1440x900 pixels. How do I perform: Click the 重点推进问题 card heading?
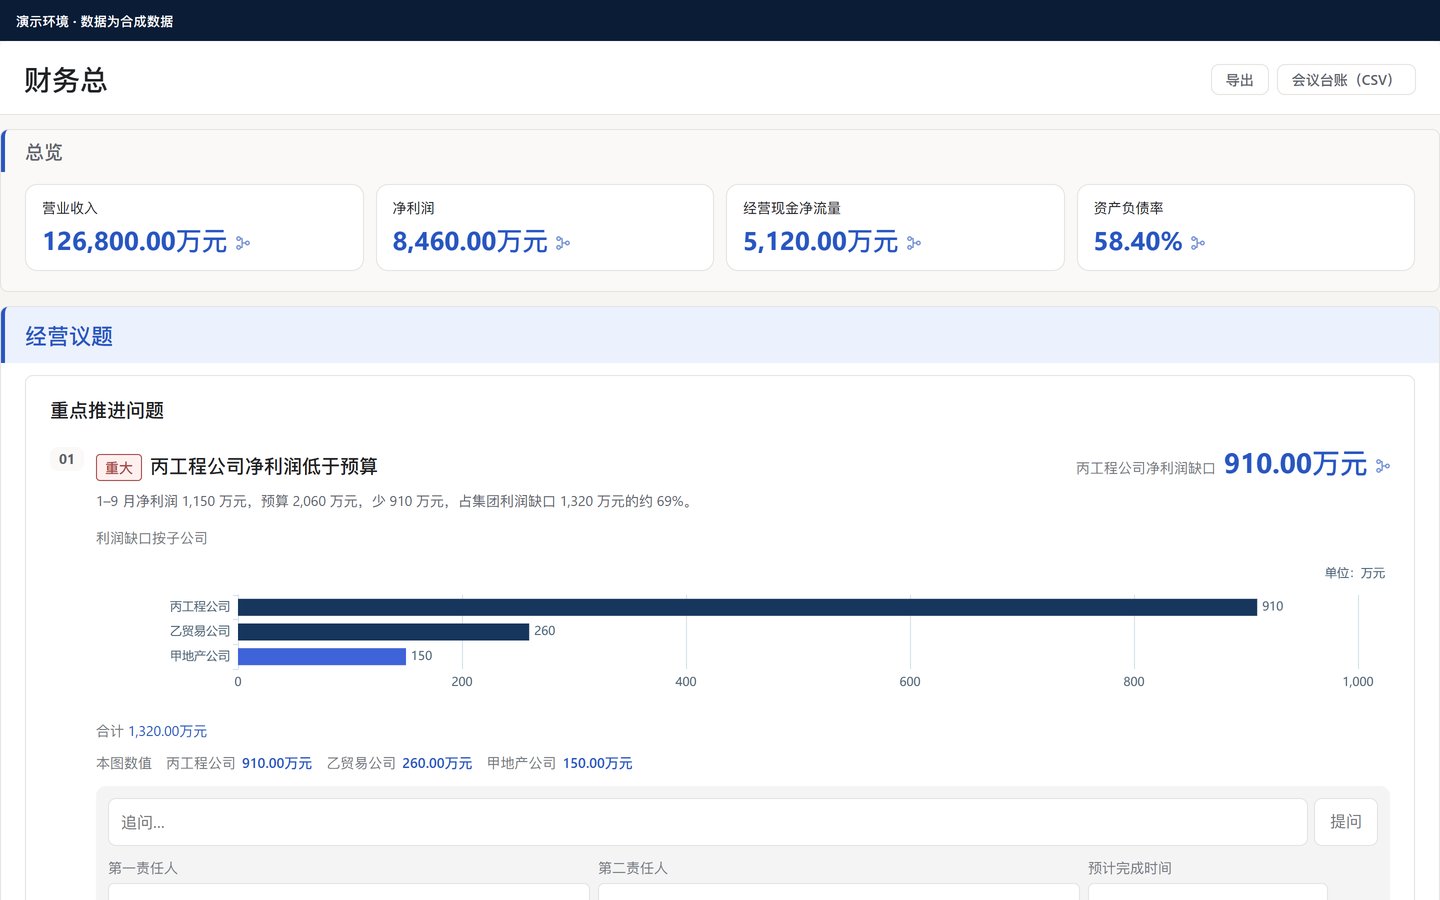[107, 411]
